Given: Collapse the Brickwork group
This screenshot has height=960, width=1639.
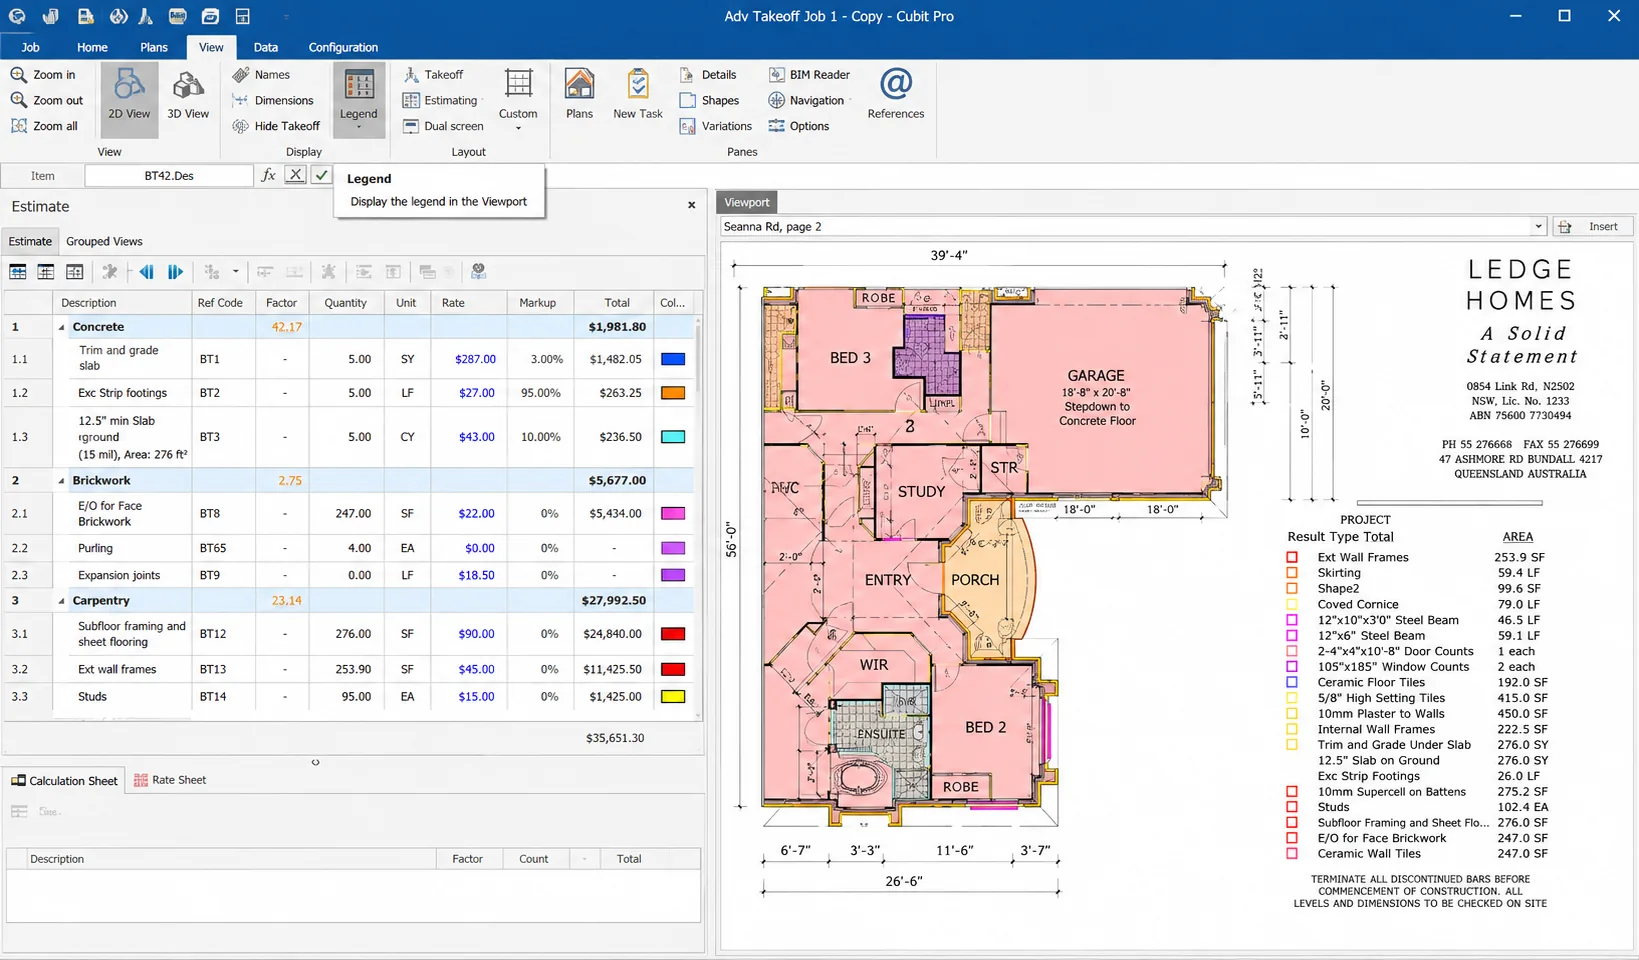Looking at the screenshot, I should point(61,481).
